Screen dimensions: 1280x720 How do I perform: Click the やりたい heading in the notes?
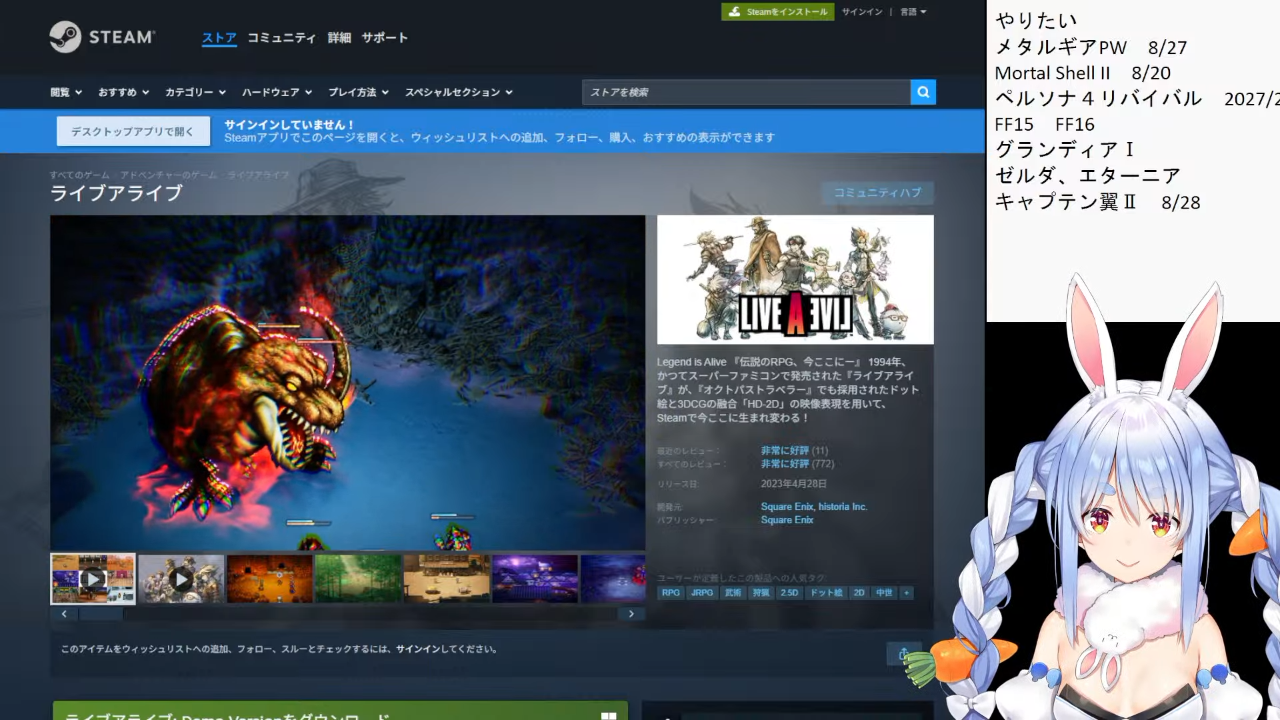pos(1036,21)
